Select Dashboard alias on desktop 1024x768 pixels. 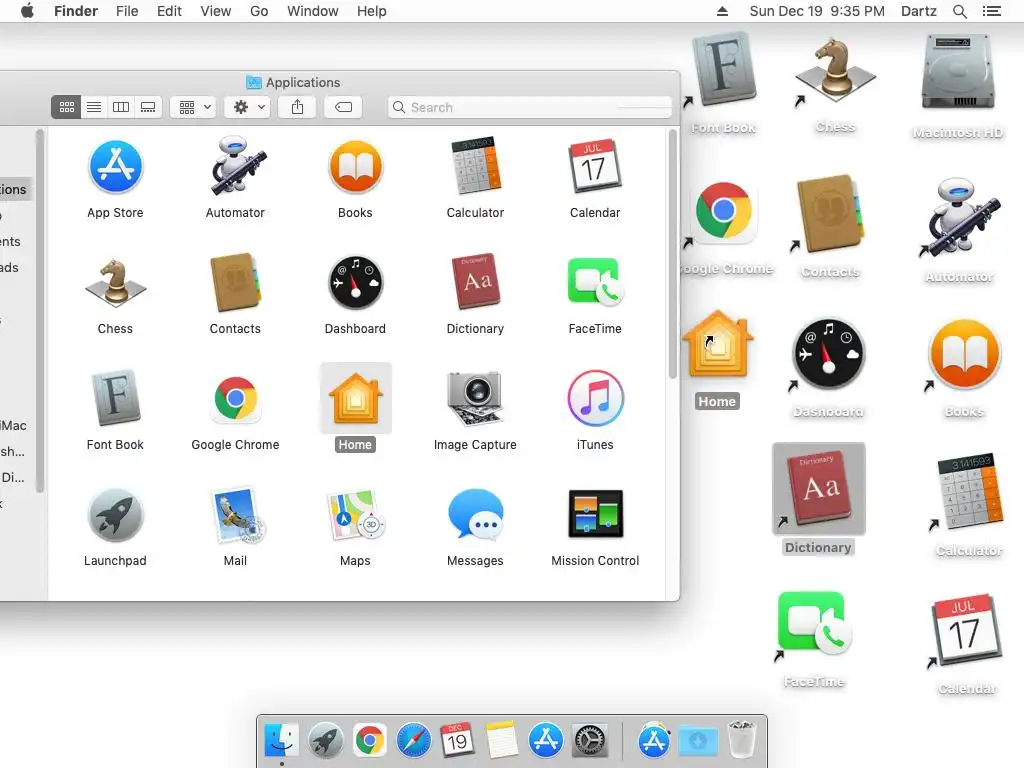tap(829, 354)
